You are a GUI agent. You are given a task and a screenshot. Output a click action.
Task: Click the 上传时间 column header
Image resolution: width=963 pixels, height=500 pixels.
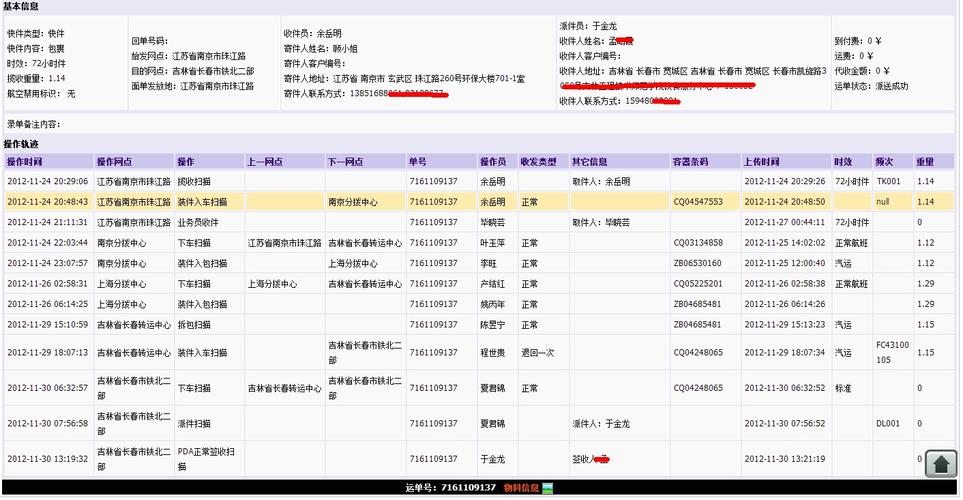[x=762, y=162]
